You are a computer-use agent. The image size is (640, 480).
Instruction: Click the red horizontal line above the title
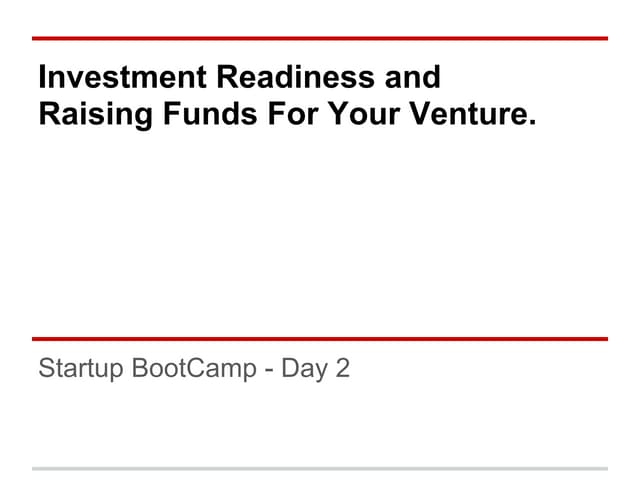click(x=320, y=38)
